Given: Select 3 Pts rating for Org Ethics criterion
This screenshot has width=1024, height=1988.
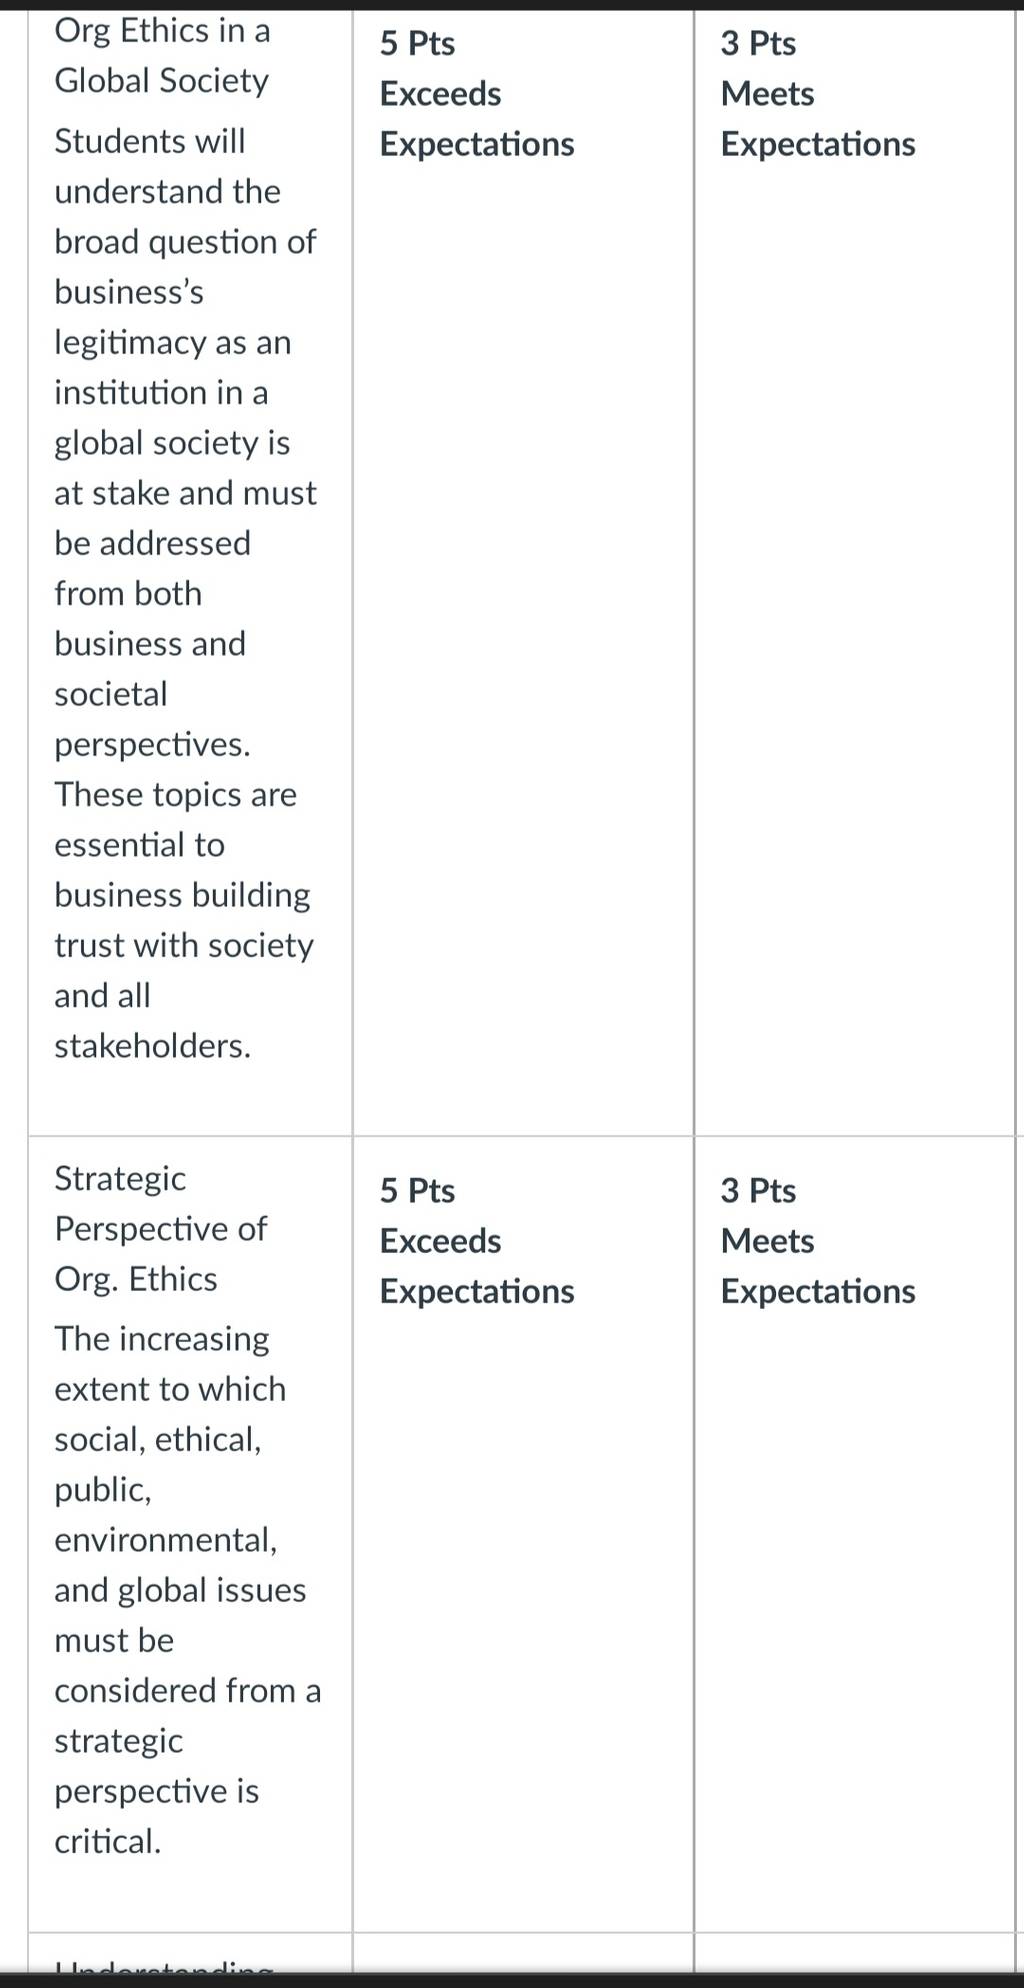Looking at the screenshot, I should 758,43.
